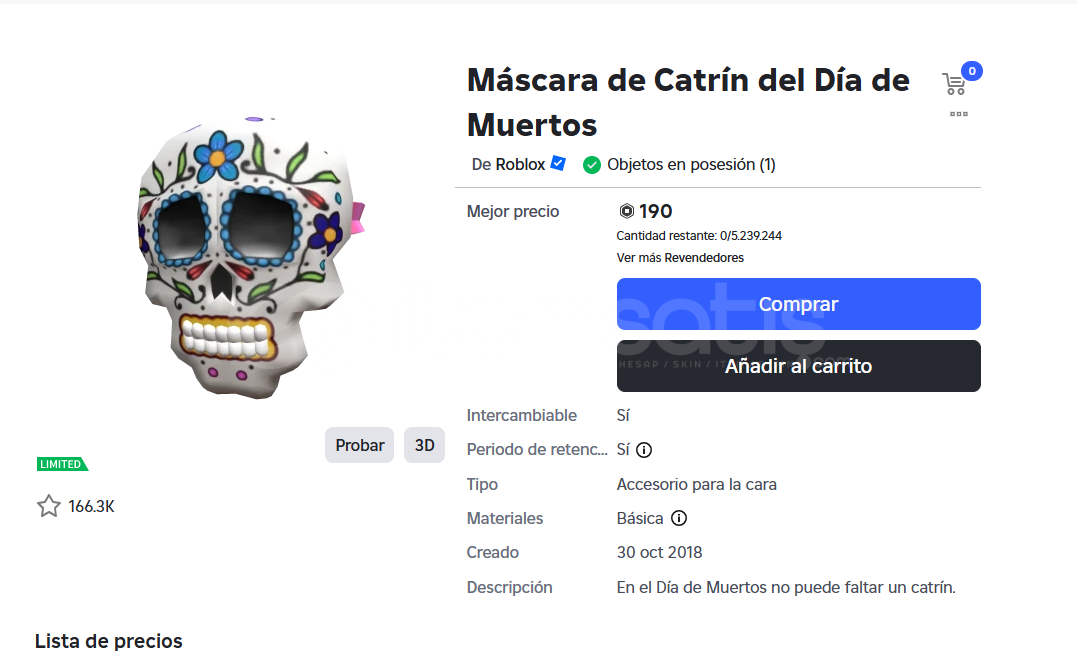Click Añadir al carrito button

798,366
